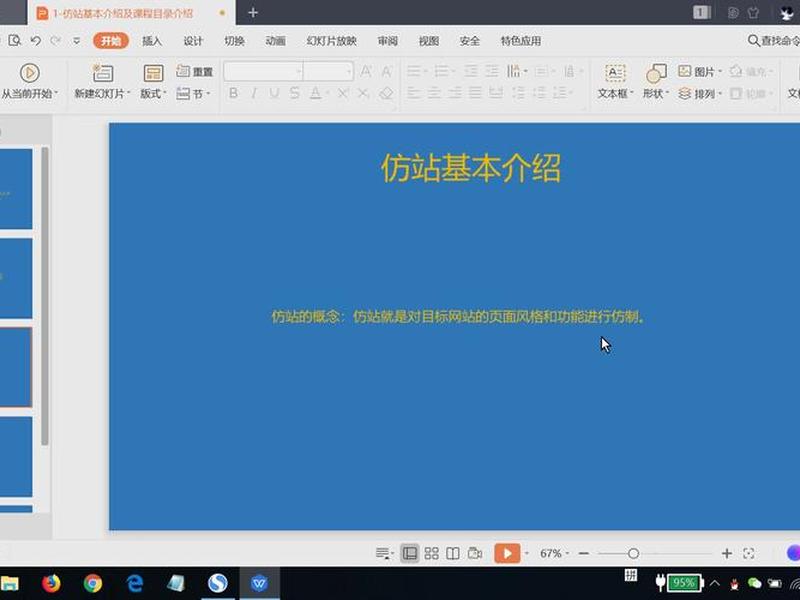Viewport: 800px width, 600px height.
Task: Open the font name combo box
Action: pos(263,71)
